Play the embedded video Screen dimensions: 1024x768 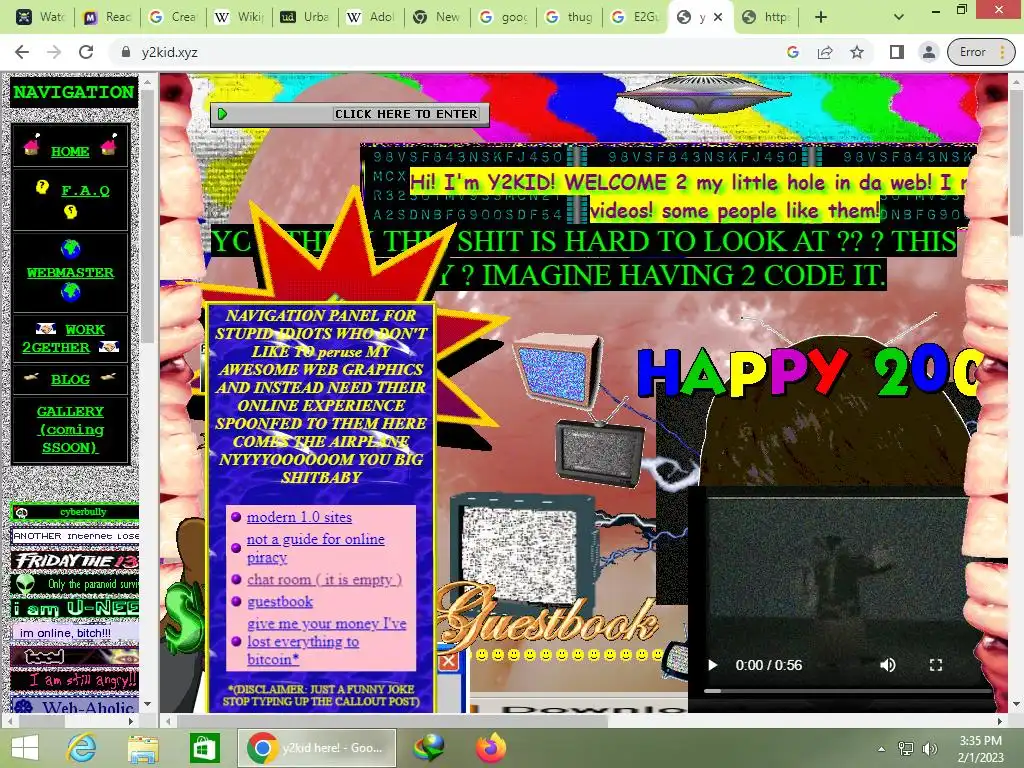point(712,665)
